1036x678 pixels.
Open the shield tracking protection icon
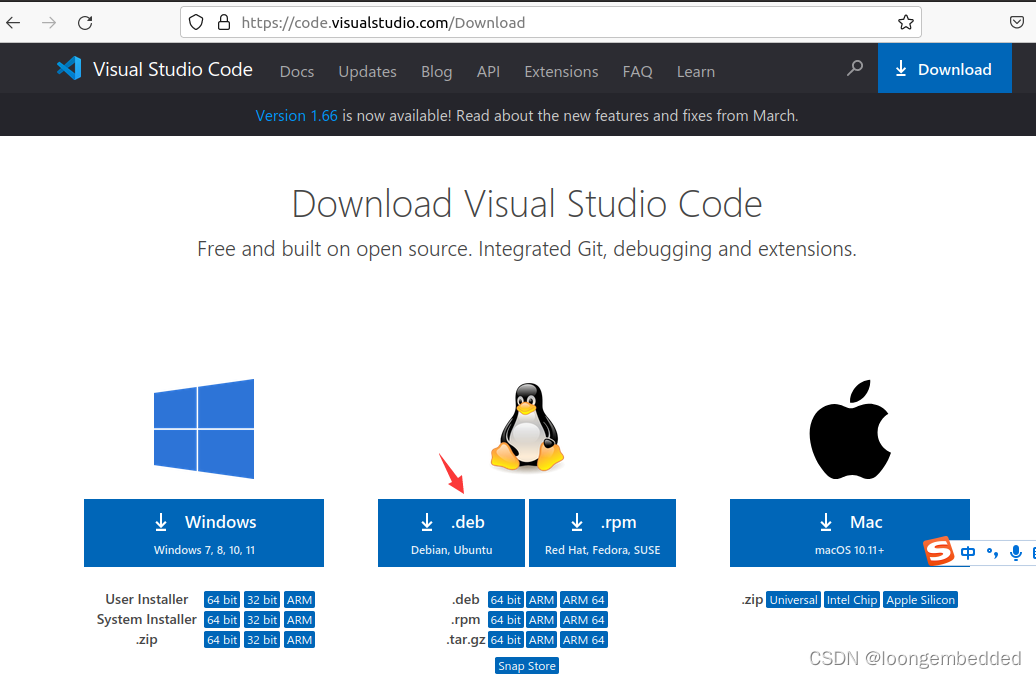pos(196,22)
